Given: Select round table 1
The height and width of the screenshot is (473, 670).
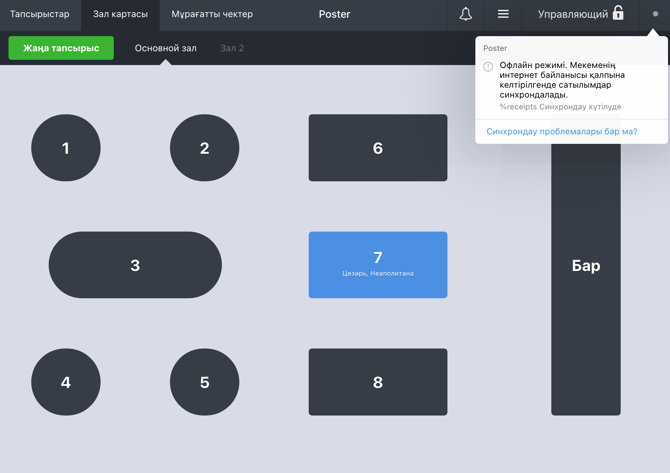Looking at the screenshot, I should pos(66,148).
